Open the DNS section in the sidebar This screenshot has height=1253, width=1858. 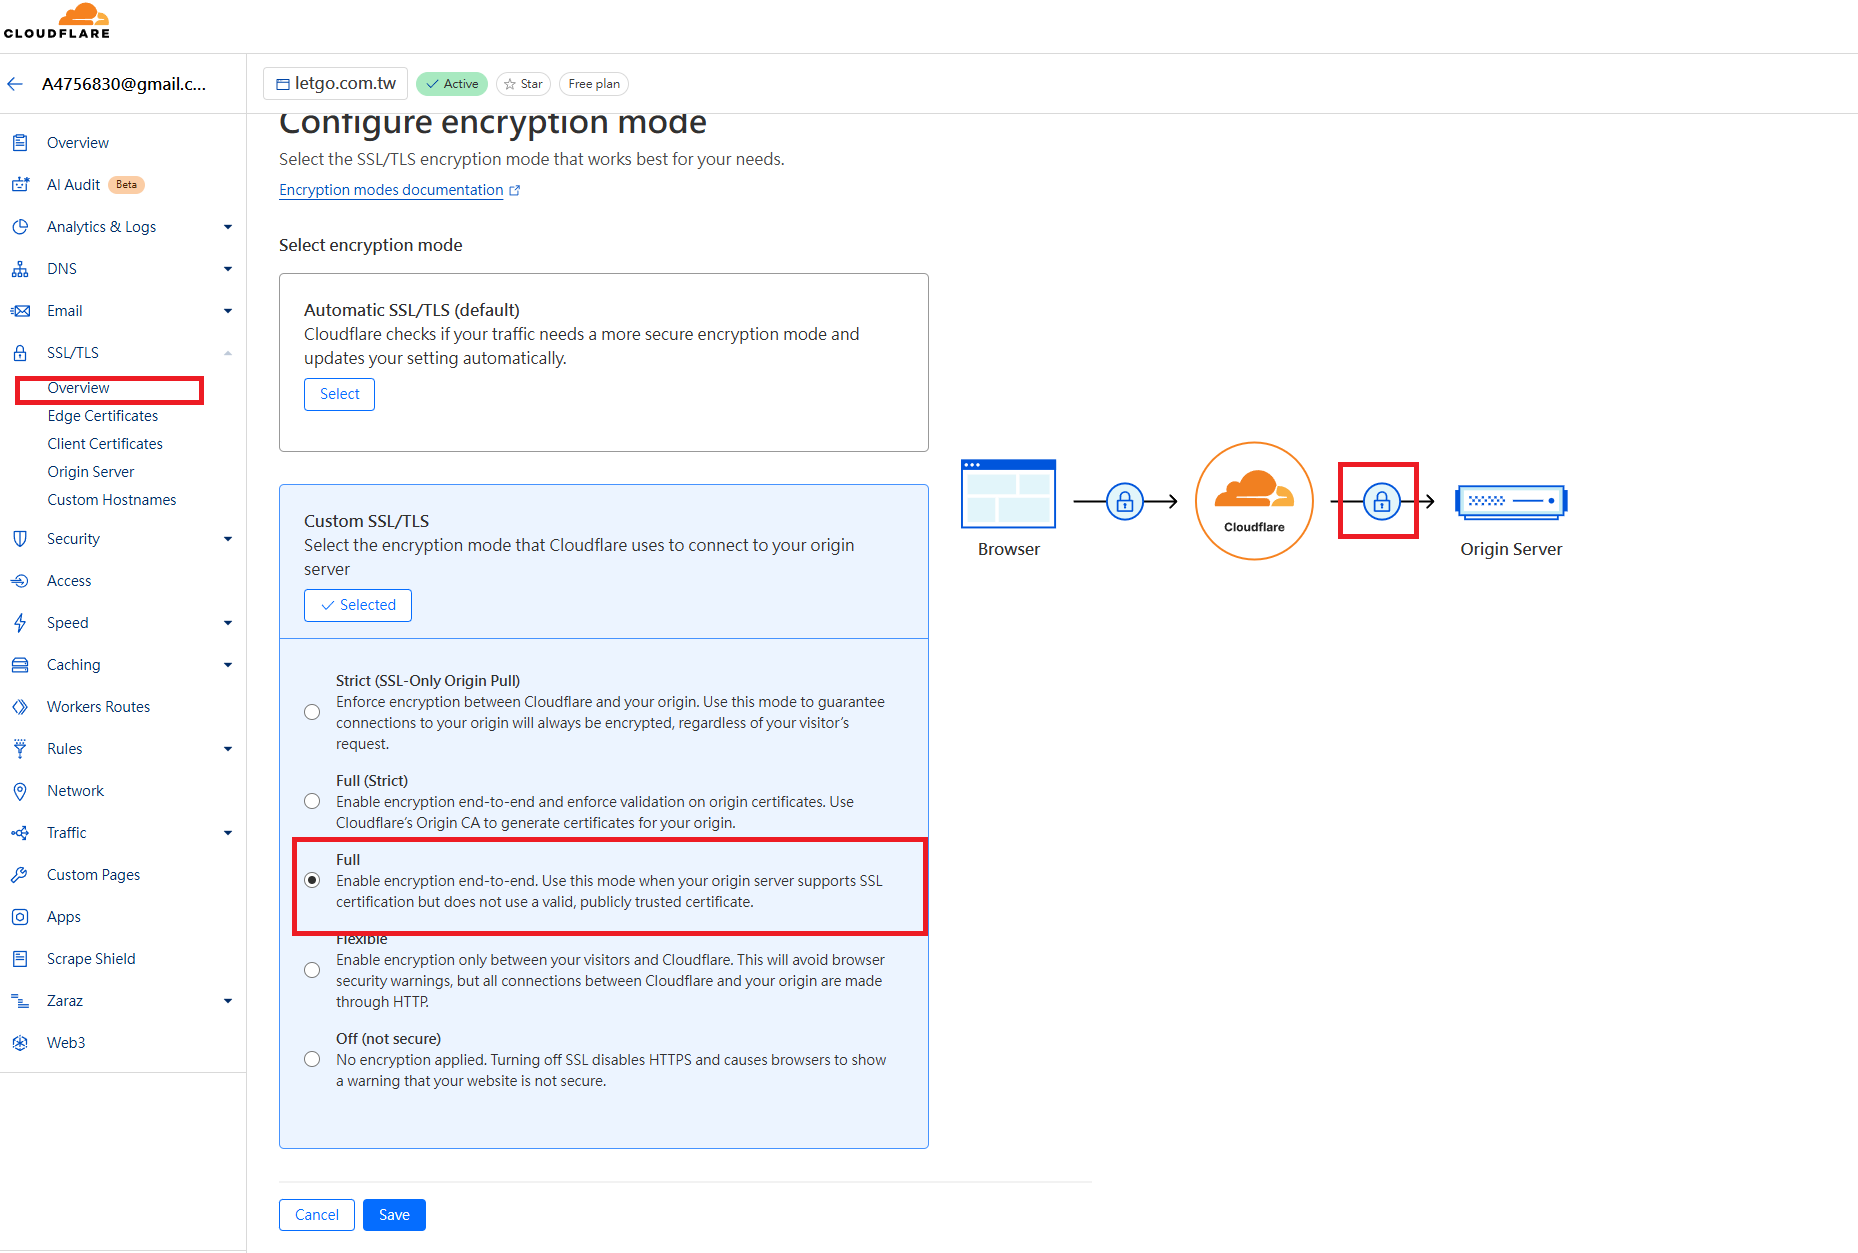[62, 268]
